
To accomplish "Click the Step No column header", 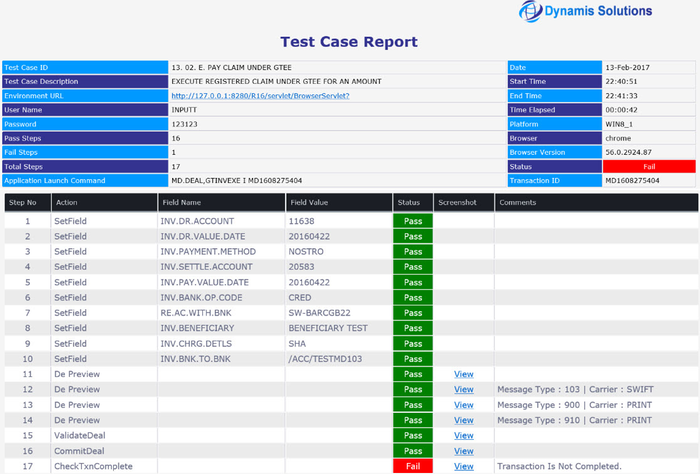I will 22,202.
